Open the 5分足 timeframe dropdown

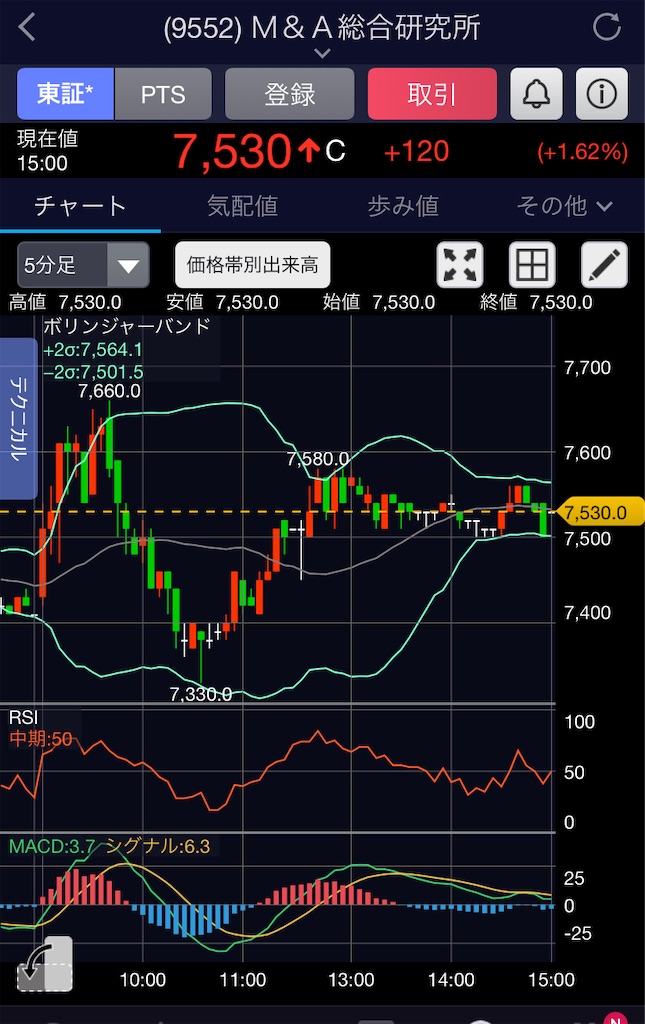[x=83, y=265]
